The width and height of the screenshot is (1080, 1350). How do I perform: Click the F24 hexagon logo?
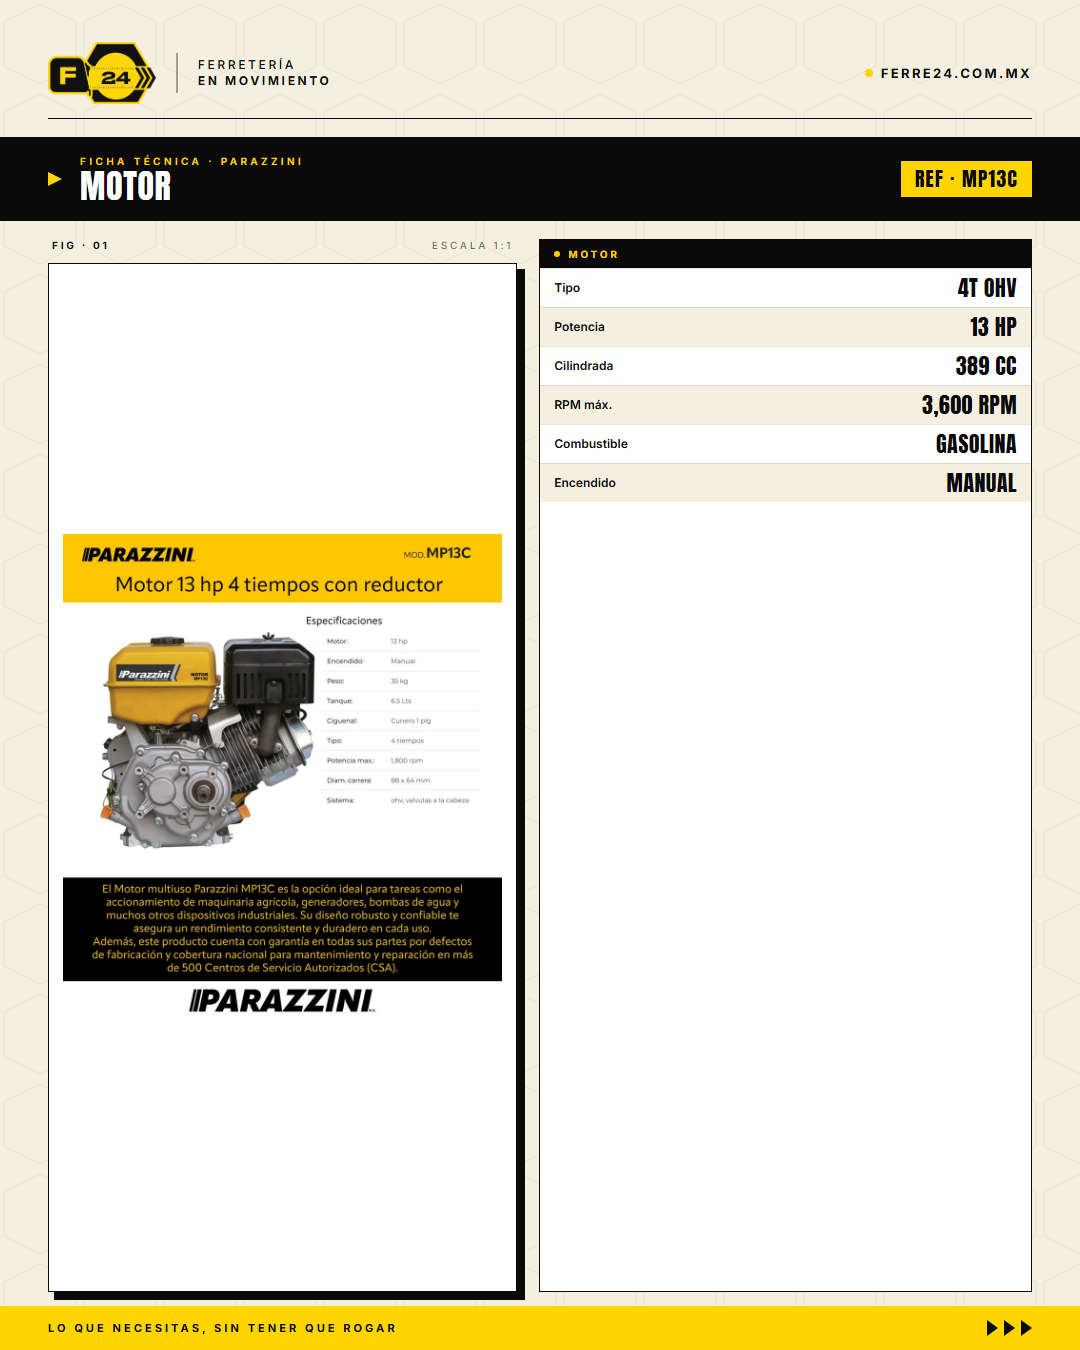102,73
